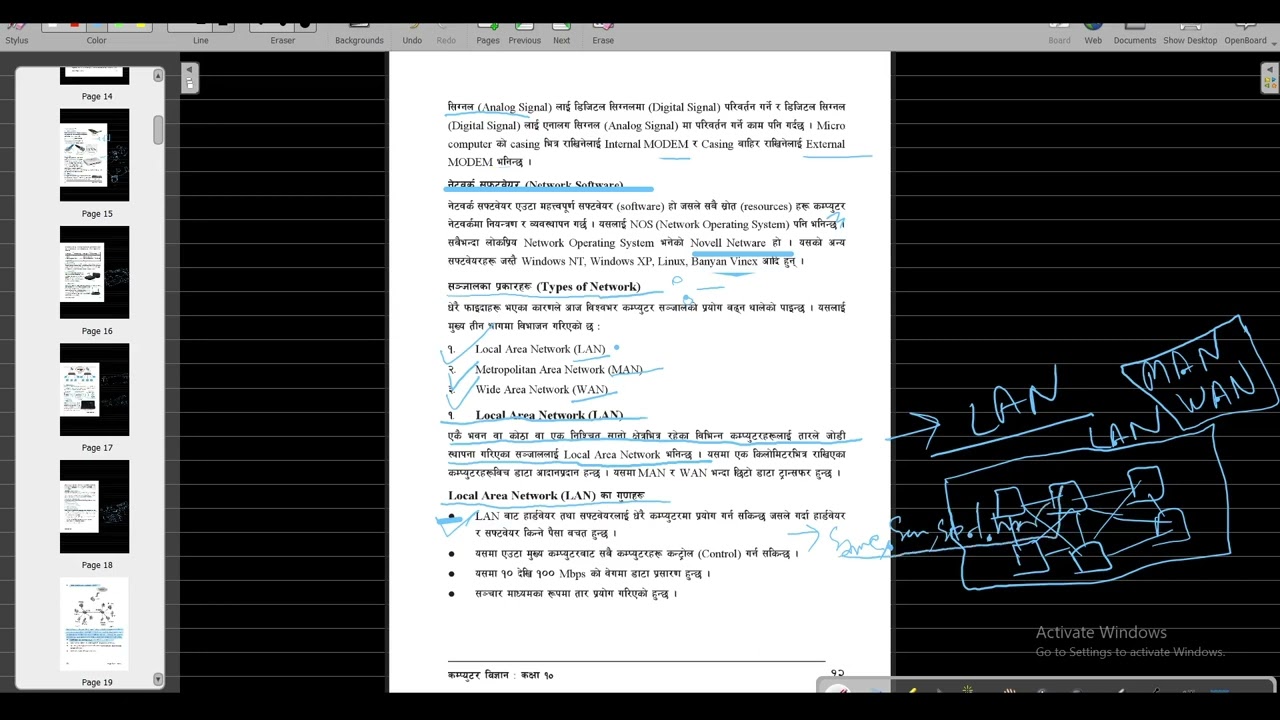Click the thumbnail scrollbar up arrow
The width and height of the screenshot is (1280, 720).
click(x=158, y=75)
